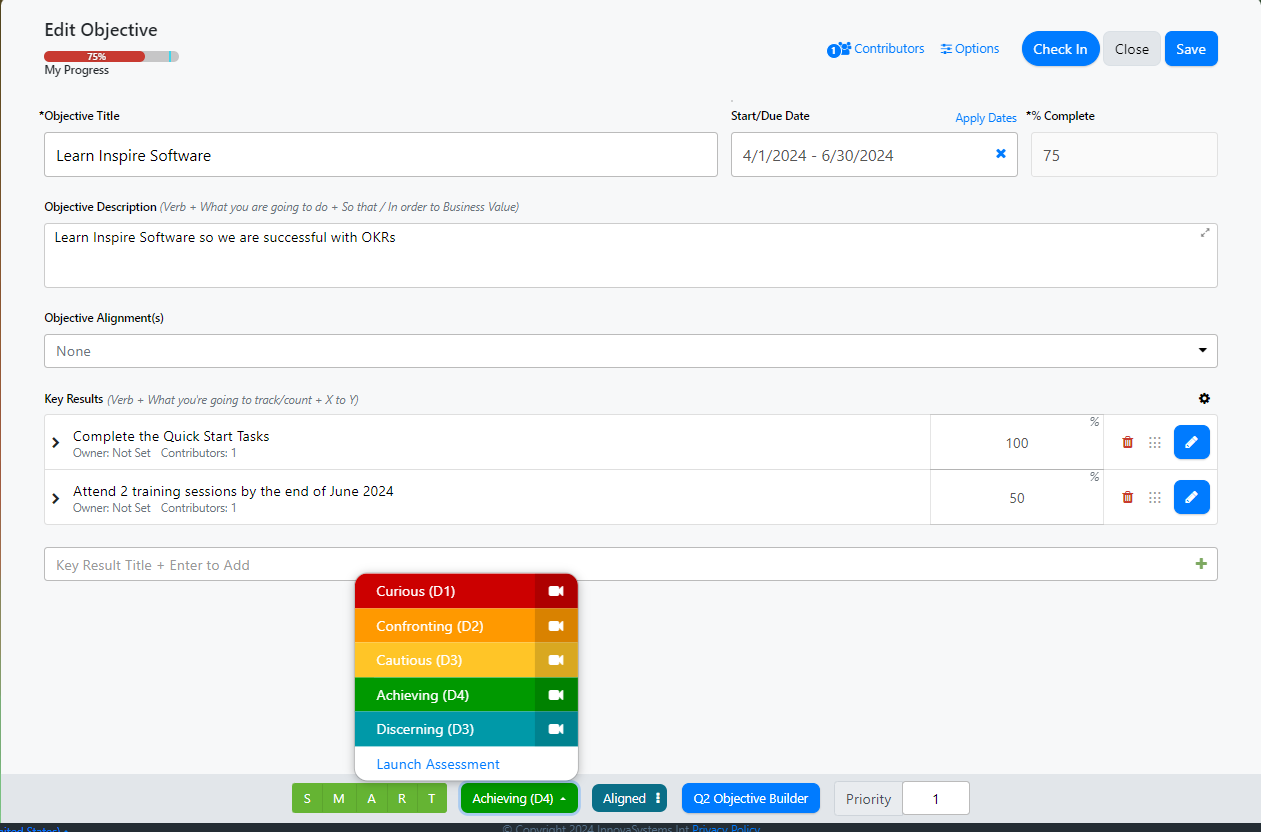Add key result with the green plus icon
Viewport: 1261px width, 832px height.
point(1201,564)
